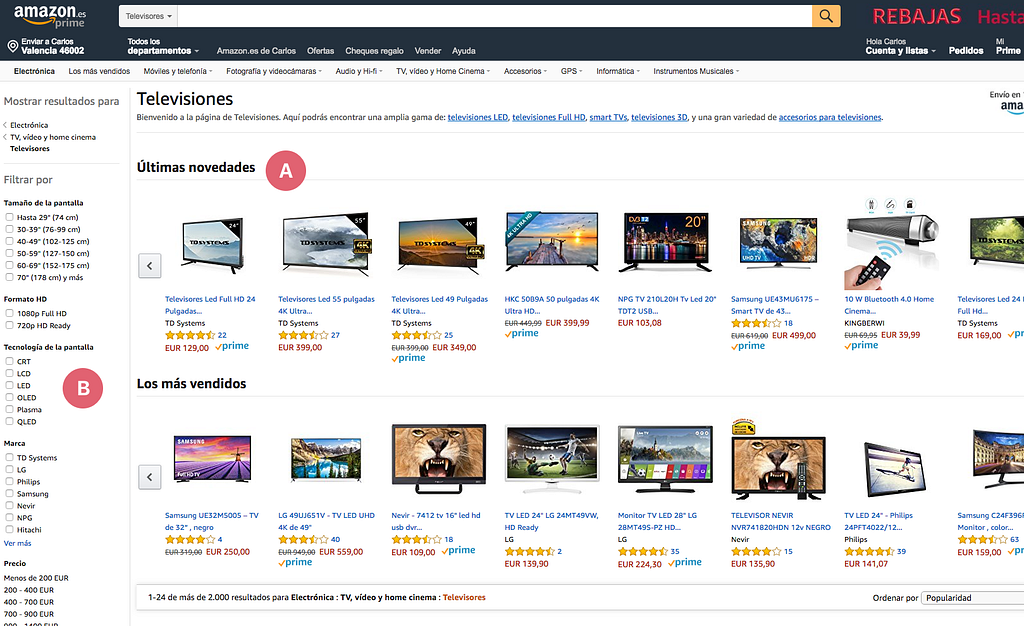The image size is (1024, 626).
Task: Open HKC 50B9A TV product image
Action: pos(552,242)
